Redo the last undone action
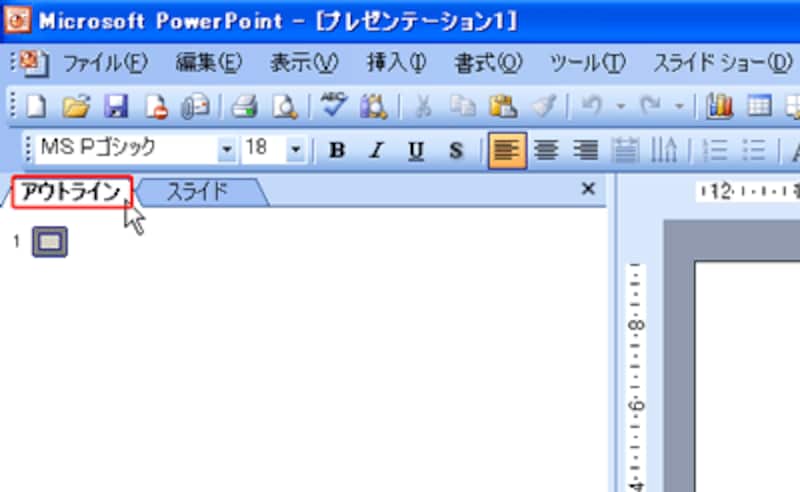This screenshot has height=492, width=800. tap(651, 106)
